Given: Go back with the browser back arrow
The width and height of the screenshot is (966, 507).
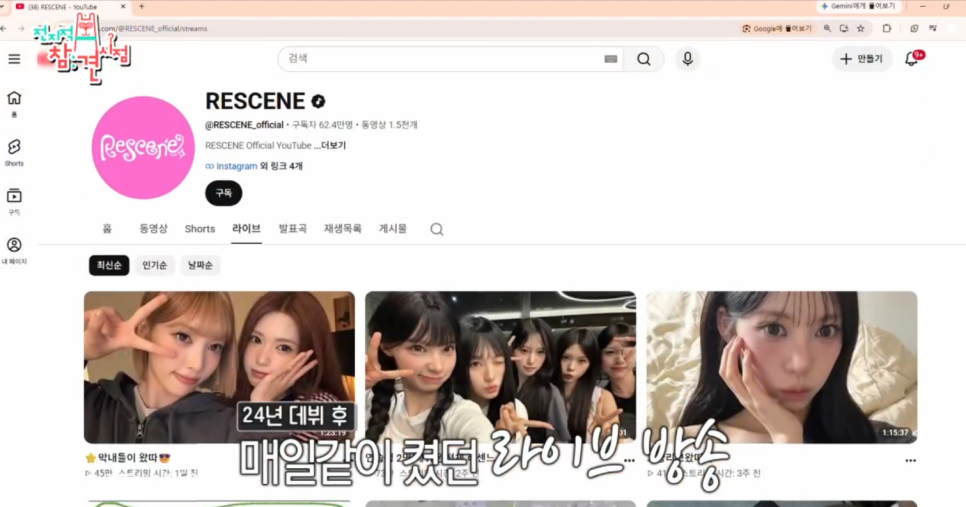Looking at the screenshot, I should 4,28.
